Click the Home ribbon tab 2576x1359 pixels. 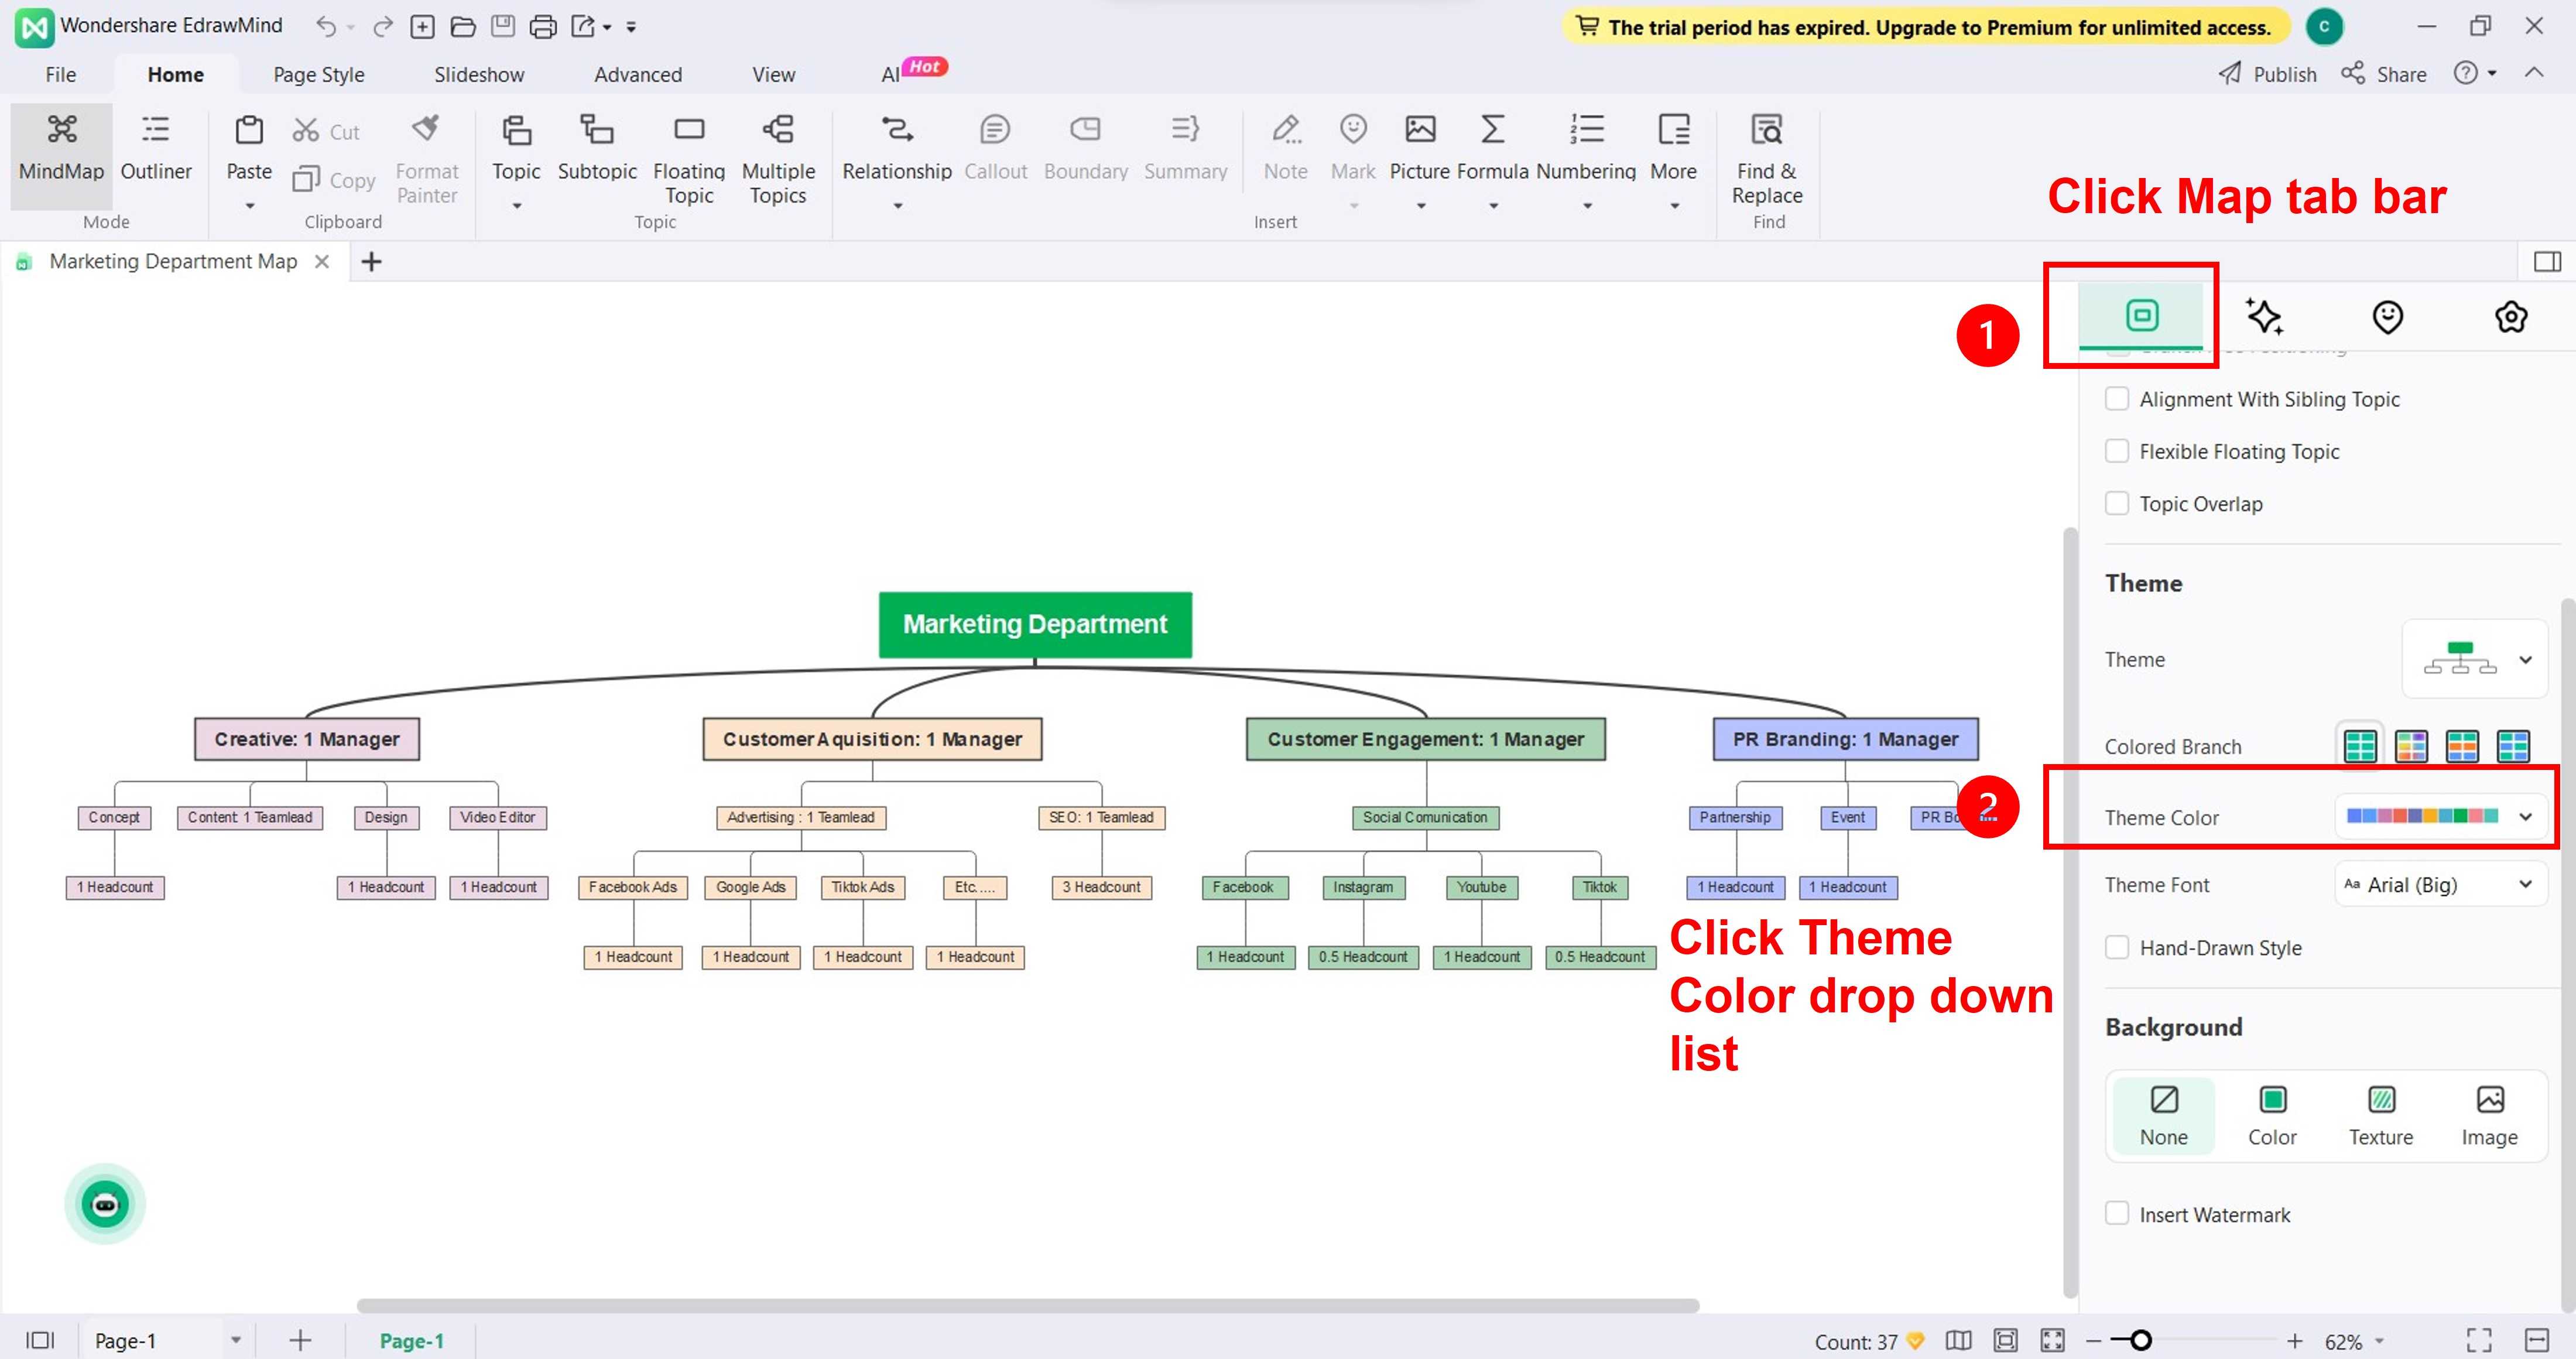pos(176,73)
